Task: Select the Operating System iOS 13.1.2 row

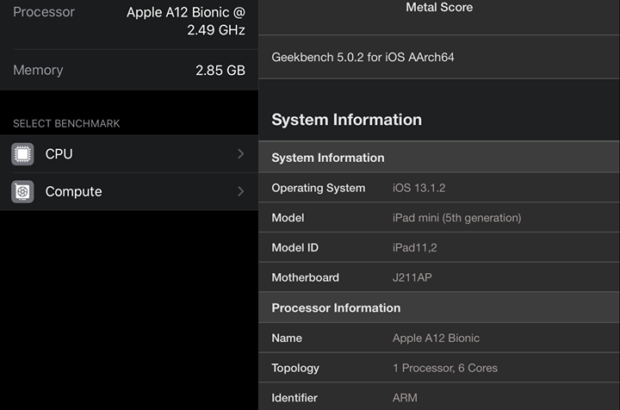Action: [x=439, y=188]
